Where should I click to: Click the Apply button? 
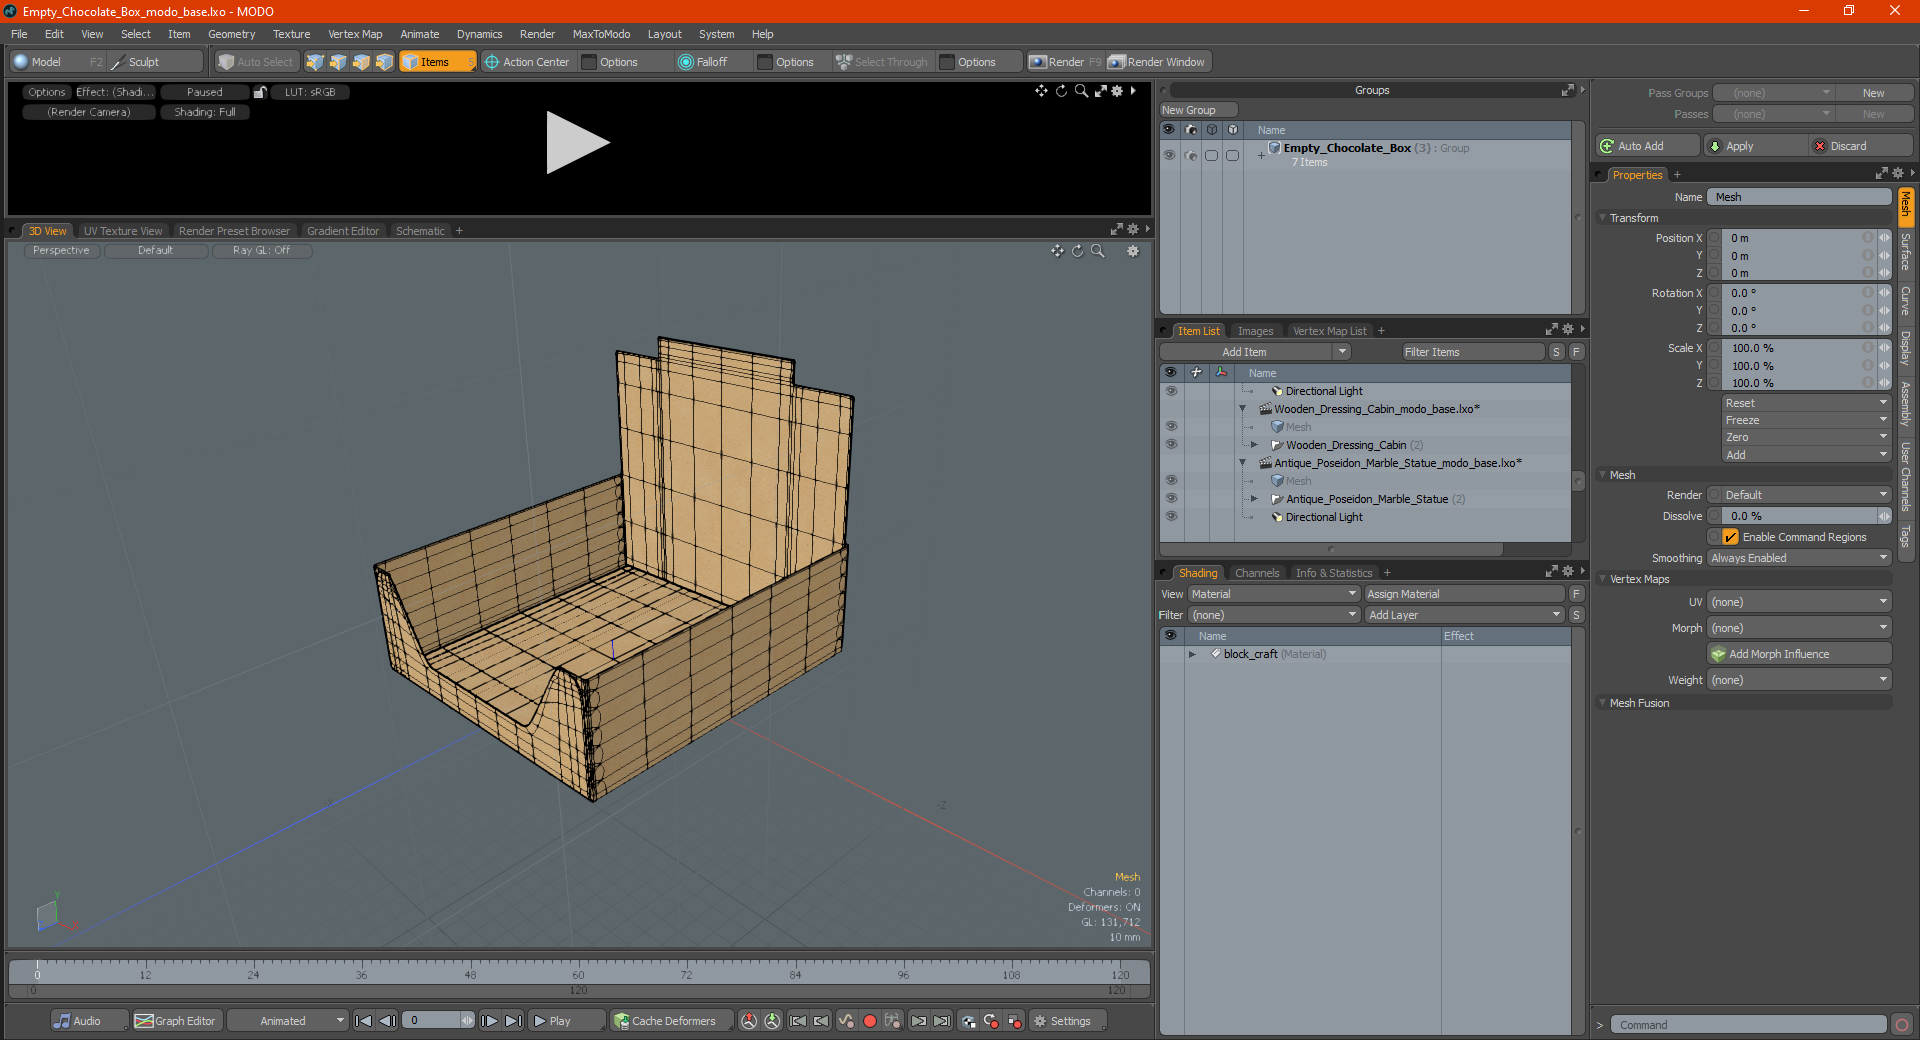tap(1755, 146)
